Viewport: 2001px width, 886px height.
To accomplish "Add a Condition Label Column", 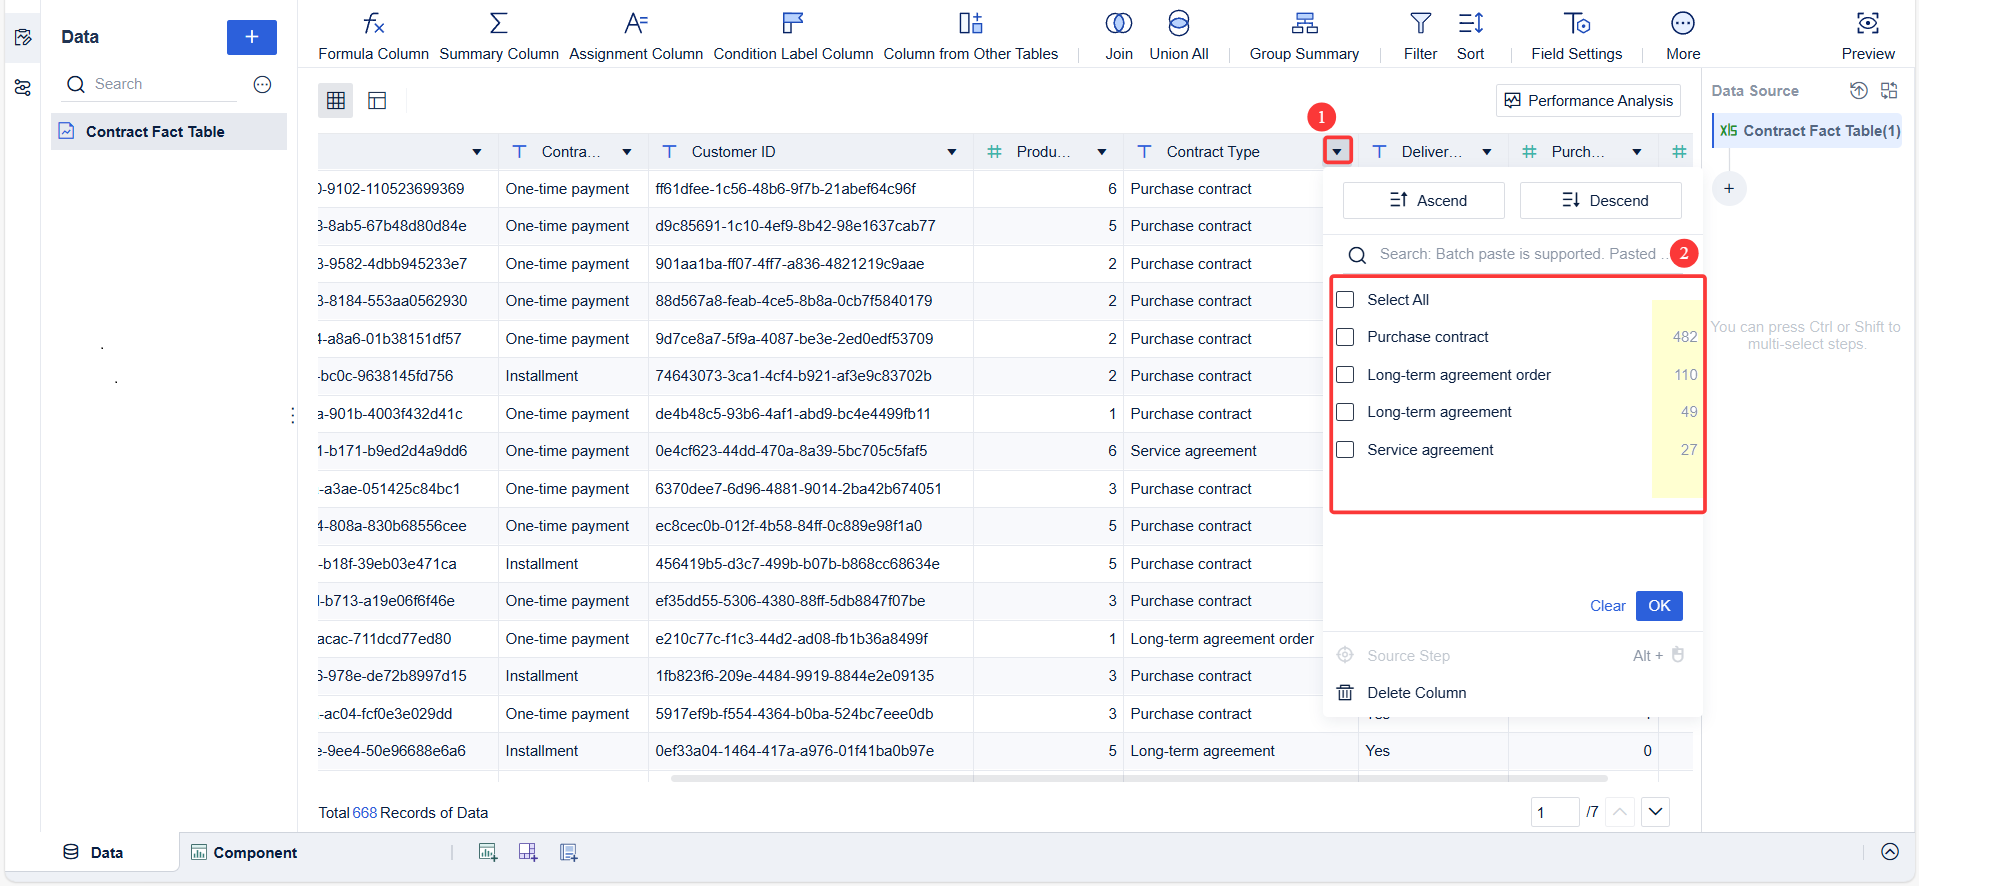I will pos(793,36).
